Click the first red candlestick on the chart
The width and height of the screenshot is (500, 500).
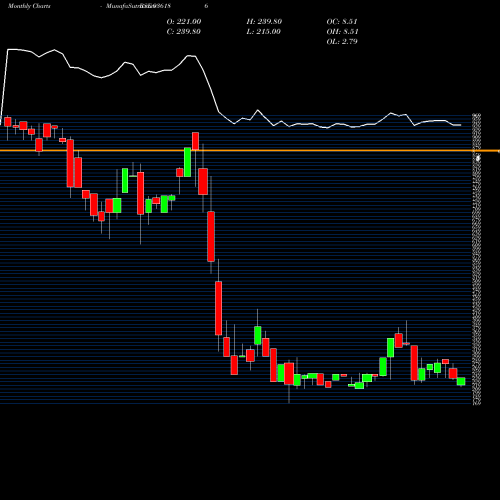click(x=7, y=122)
